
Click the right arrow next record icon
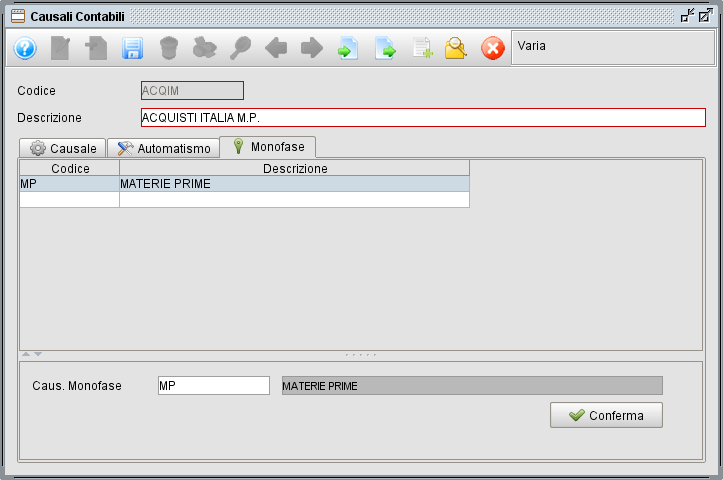[312, 48]
